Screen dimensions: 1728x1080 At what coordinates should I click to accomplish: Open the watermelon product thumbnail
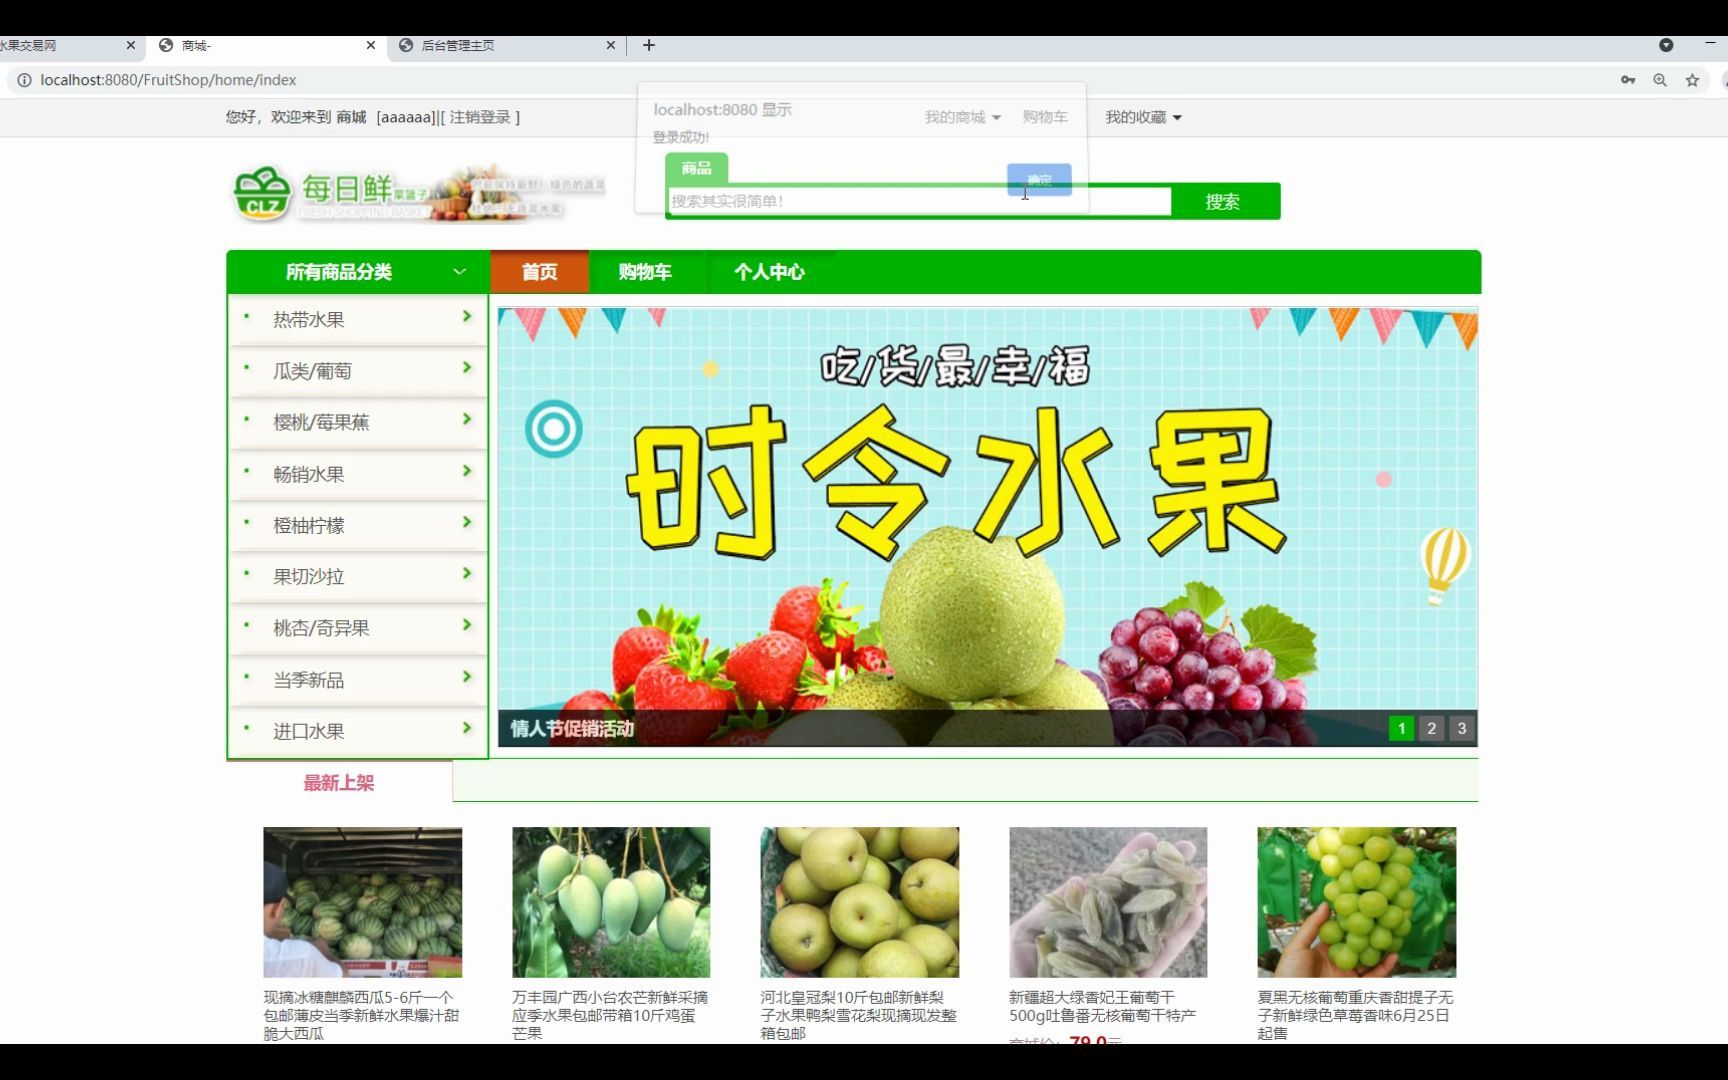363,902
